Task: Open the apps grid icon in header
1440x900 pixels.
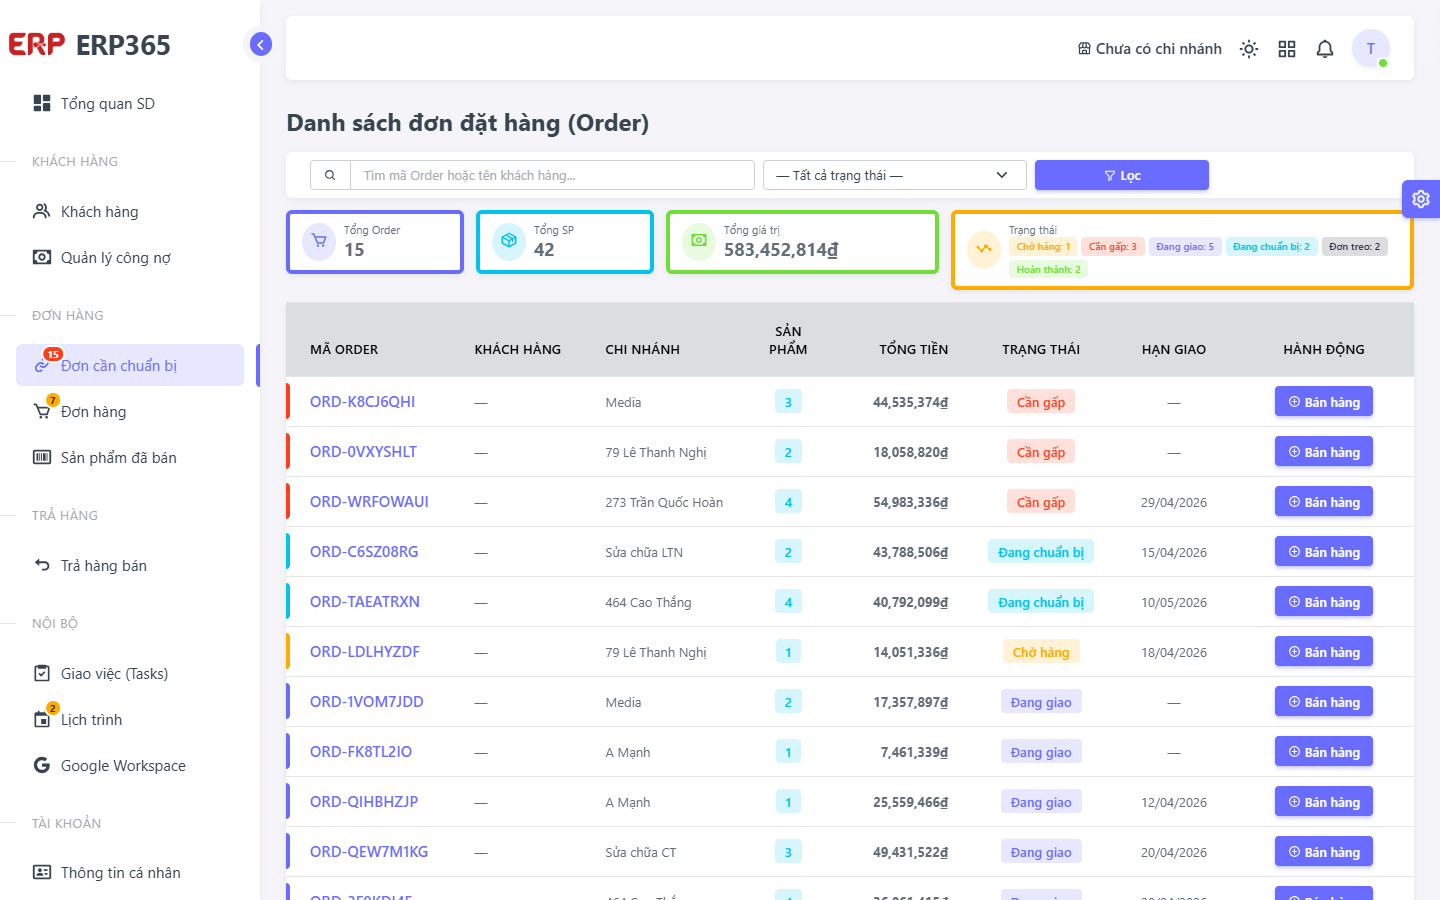Action: pos(1287,49)
